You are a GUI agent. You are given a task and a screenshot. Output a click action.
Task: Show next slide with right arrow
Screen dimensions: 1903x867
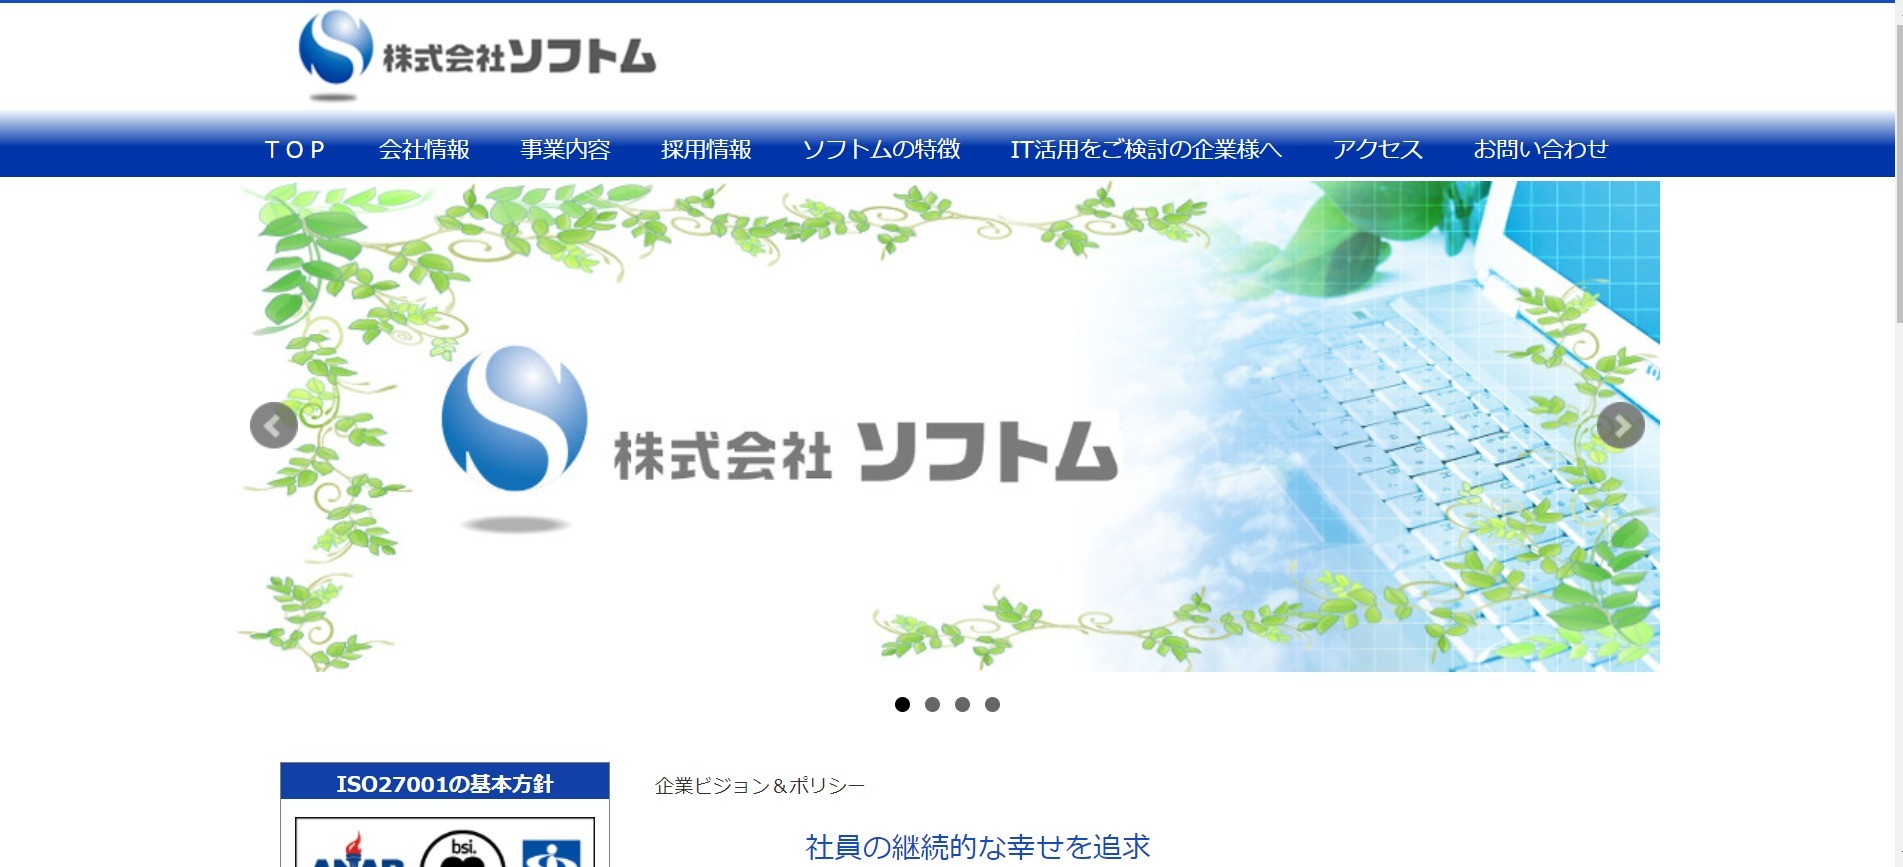(x=1621, y=426)
